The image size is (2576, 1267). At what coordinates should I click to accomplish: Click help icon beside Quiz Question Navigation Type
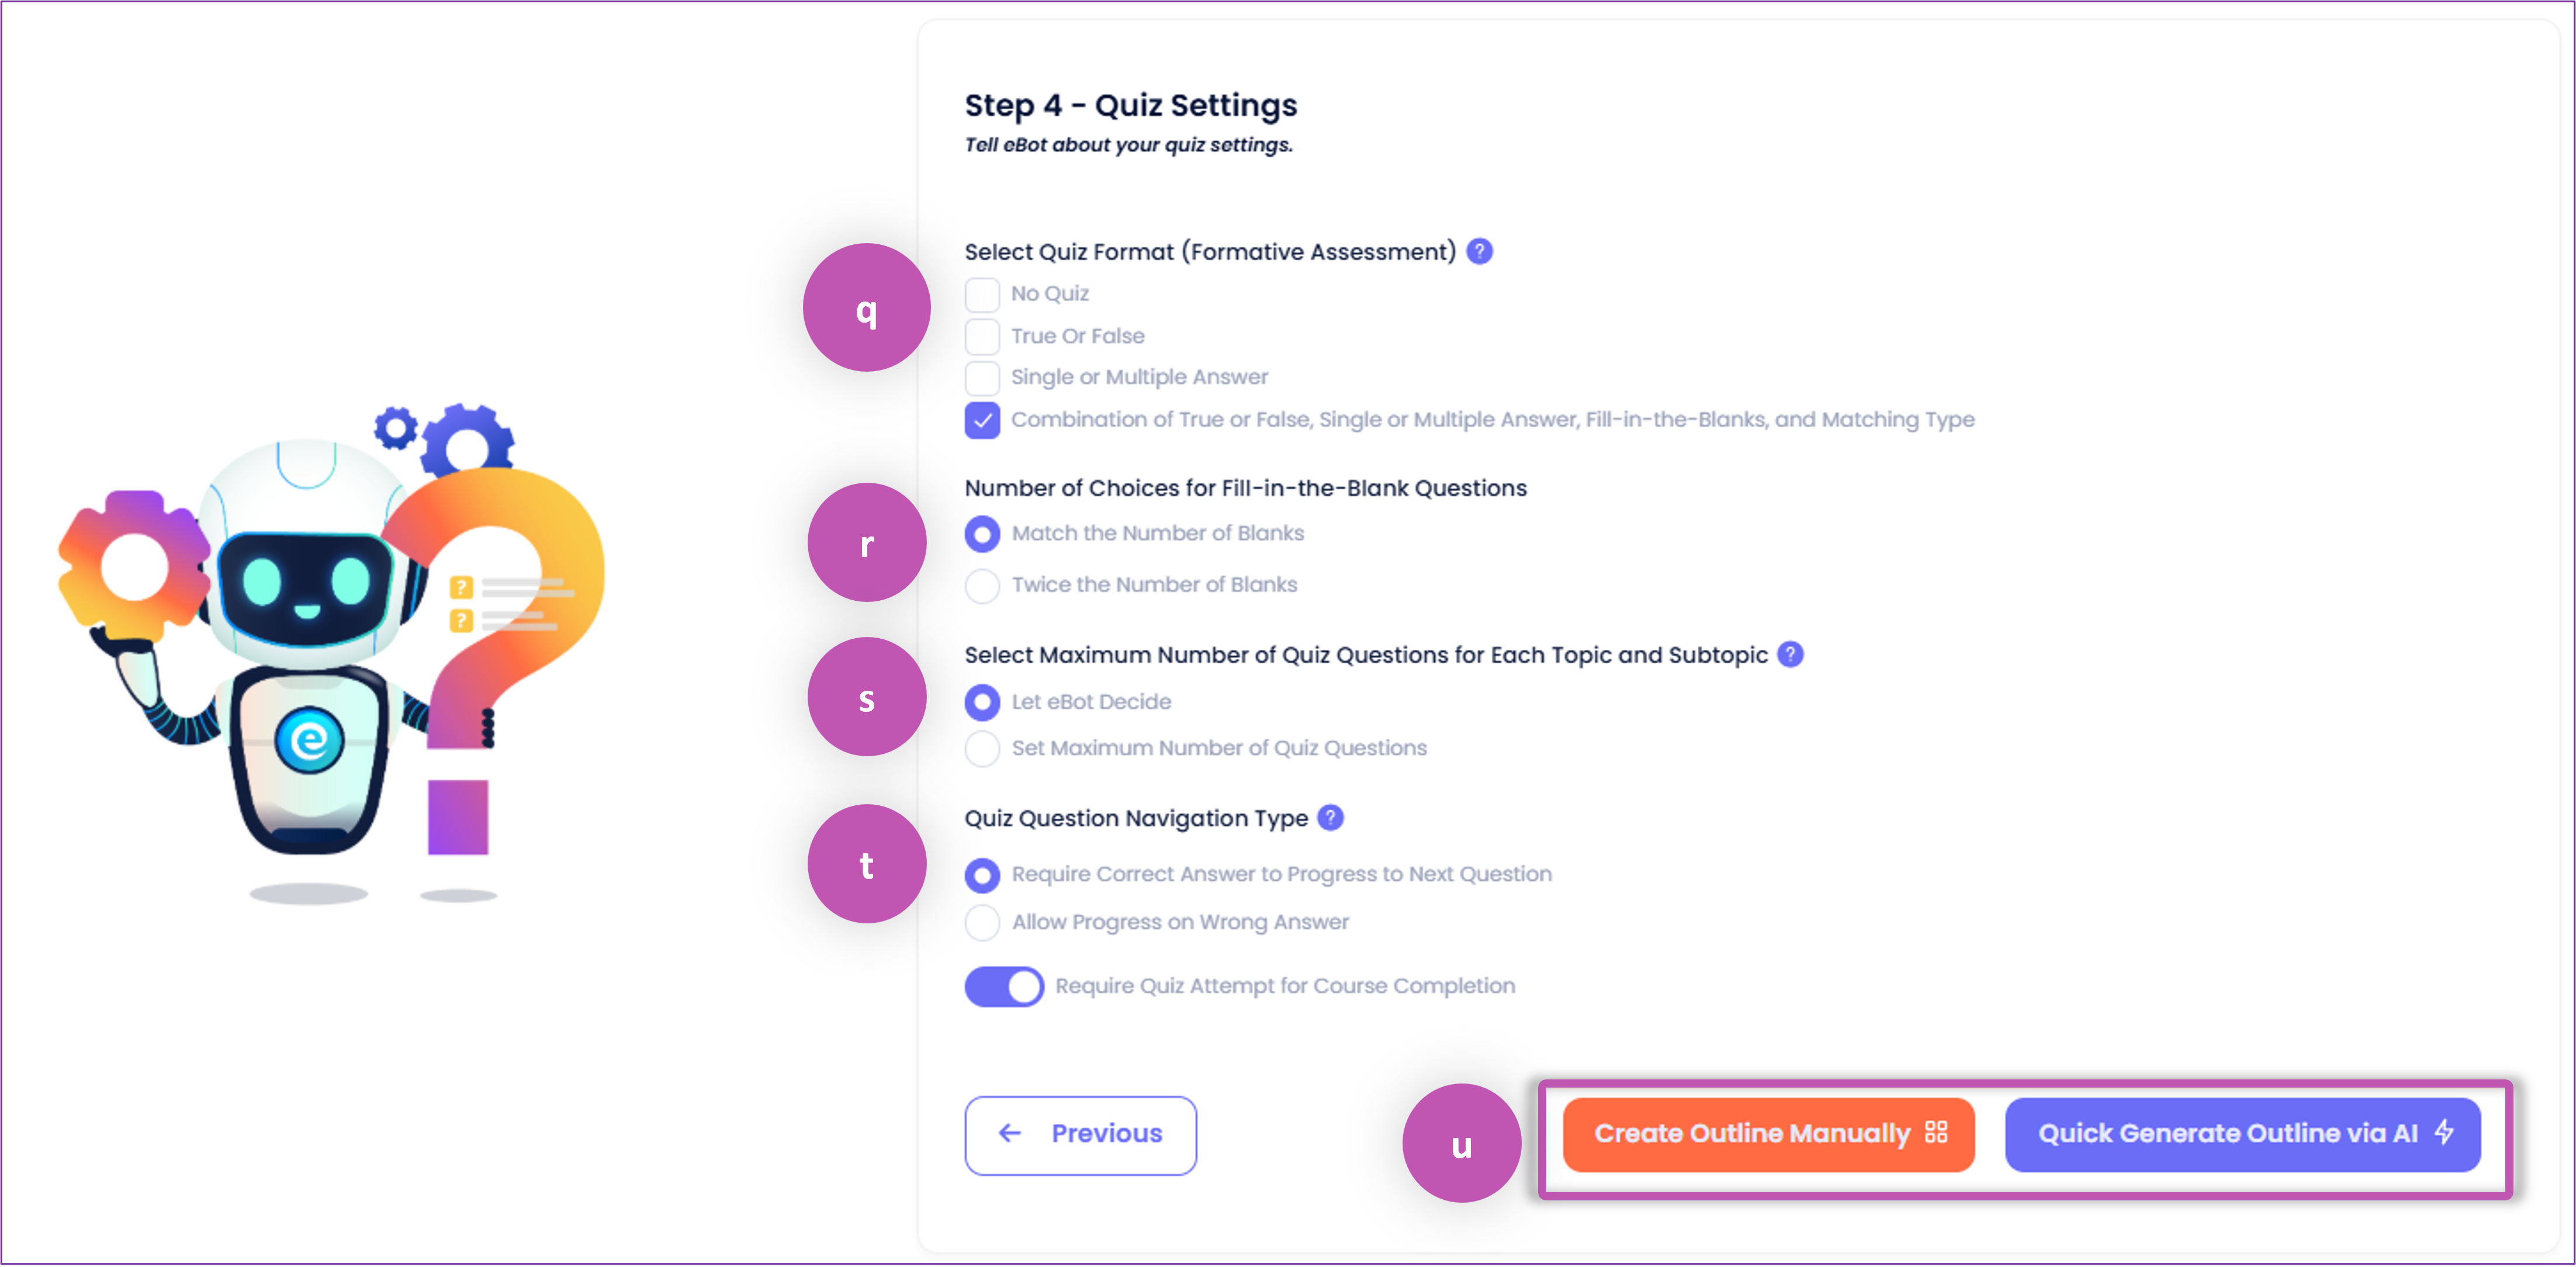click(1330, 818)
